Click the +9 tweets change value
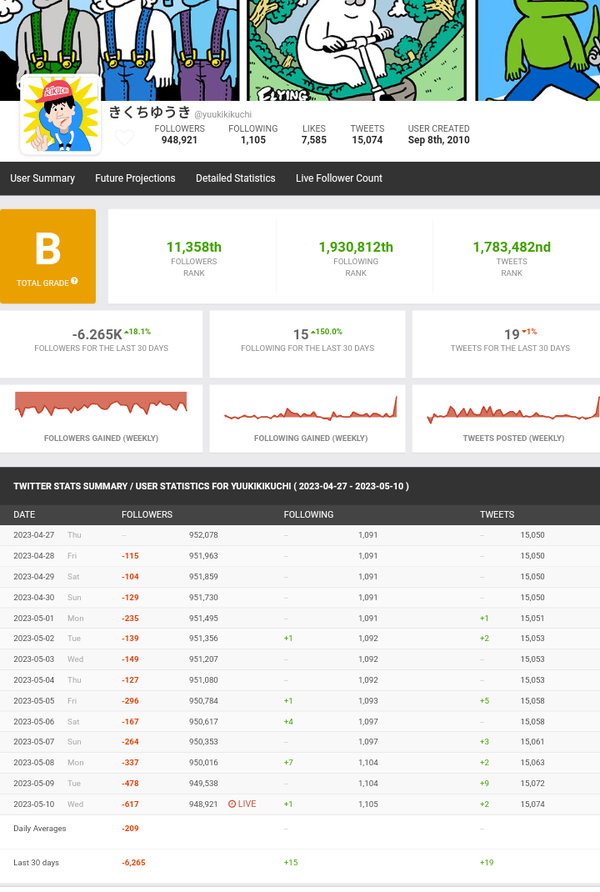600x892 pixels. (x=485, y=783)
